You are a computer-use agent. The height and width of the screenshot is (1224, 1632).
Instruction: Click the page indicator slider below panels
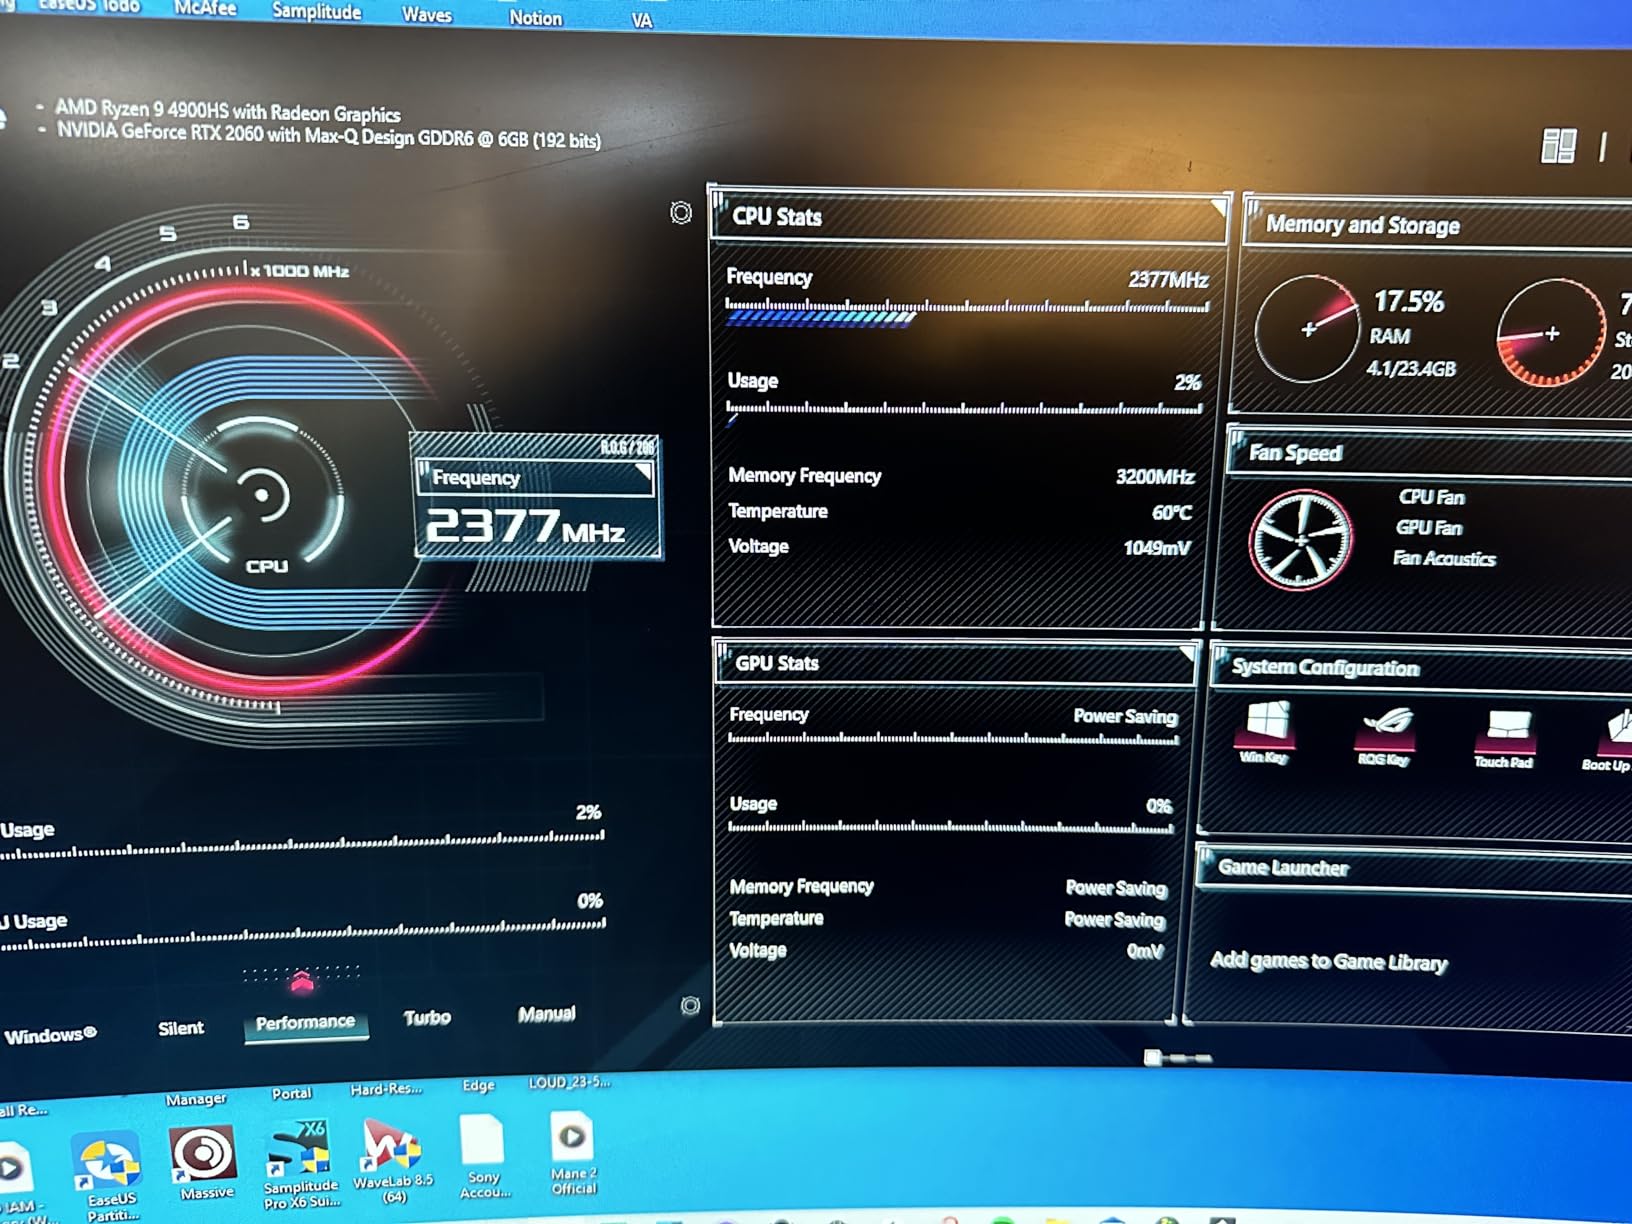1178,1057
